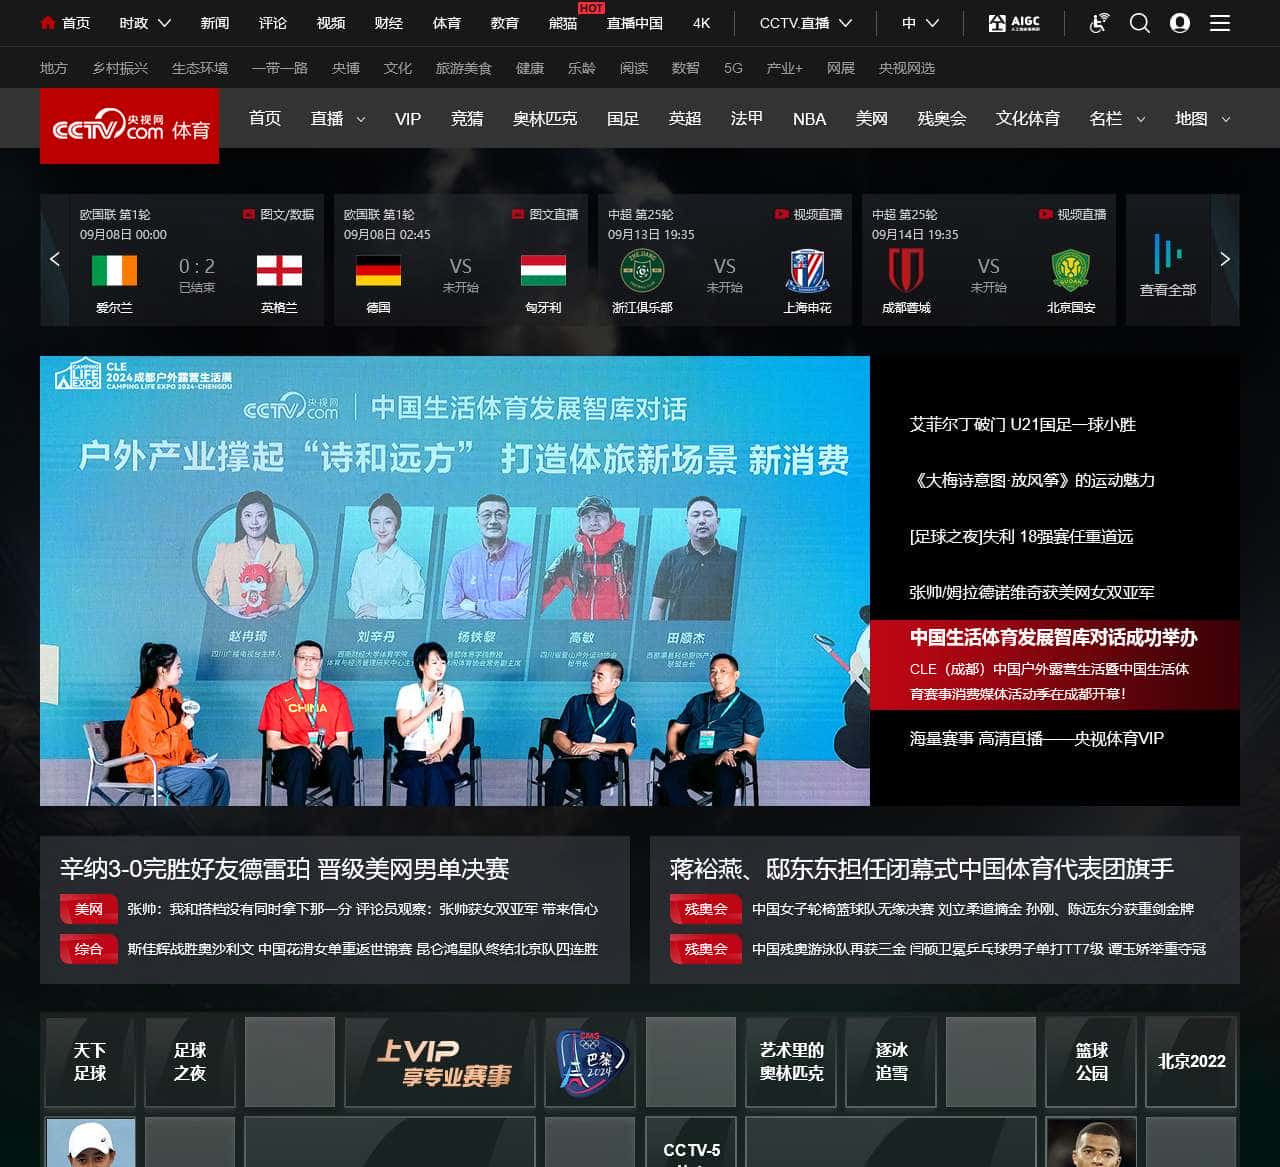
Task: Click the 上海申花 team crest
Action: (x=807, y=270)
